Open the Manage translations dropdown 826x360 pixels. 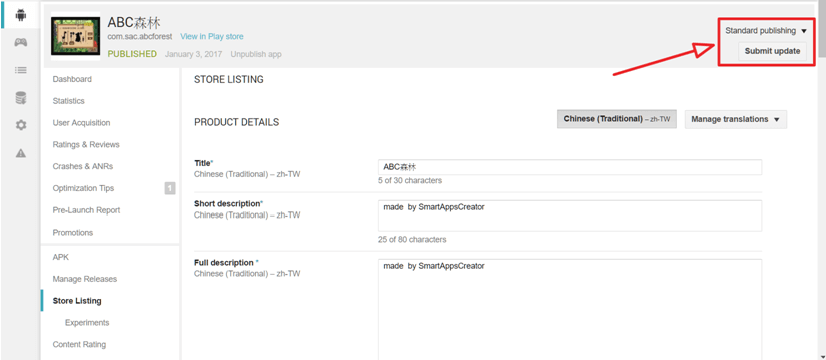pos(735,119)
